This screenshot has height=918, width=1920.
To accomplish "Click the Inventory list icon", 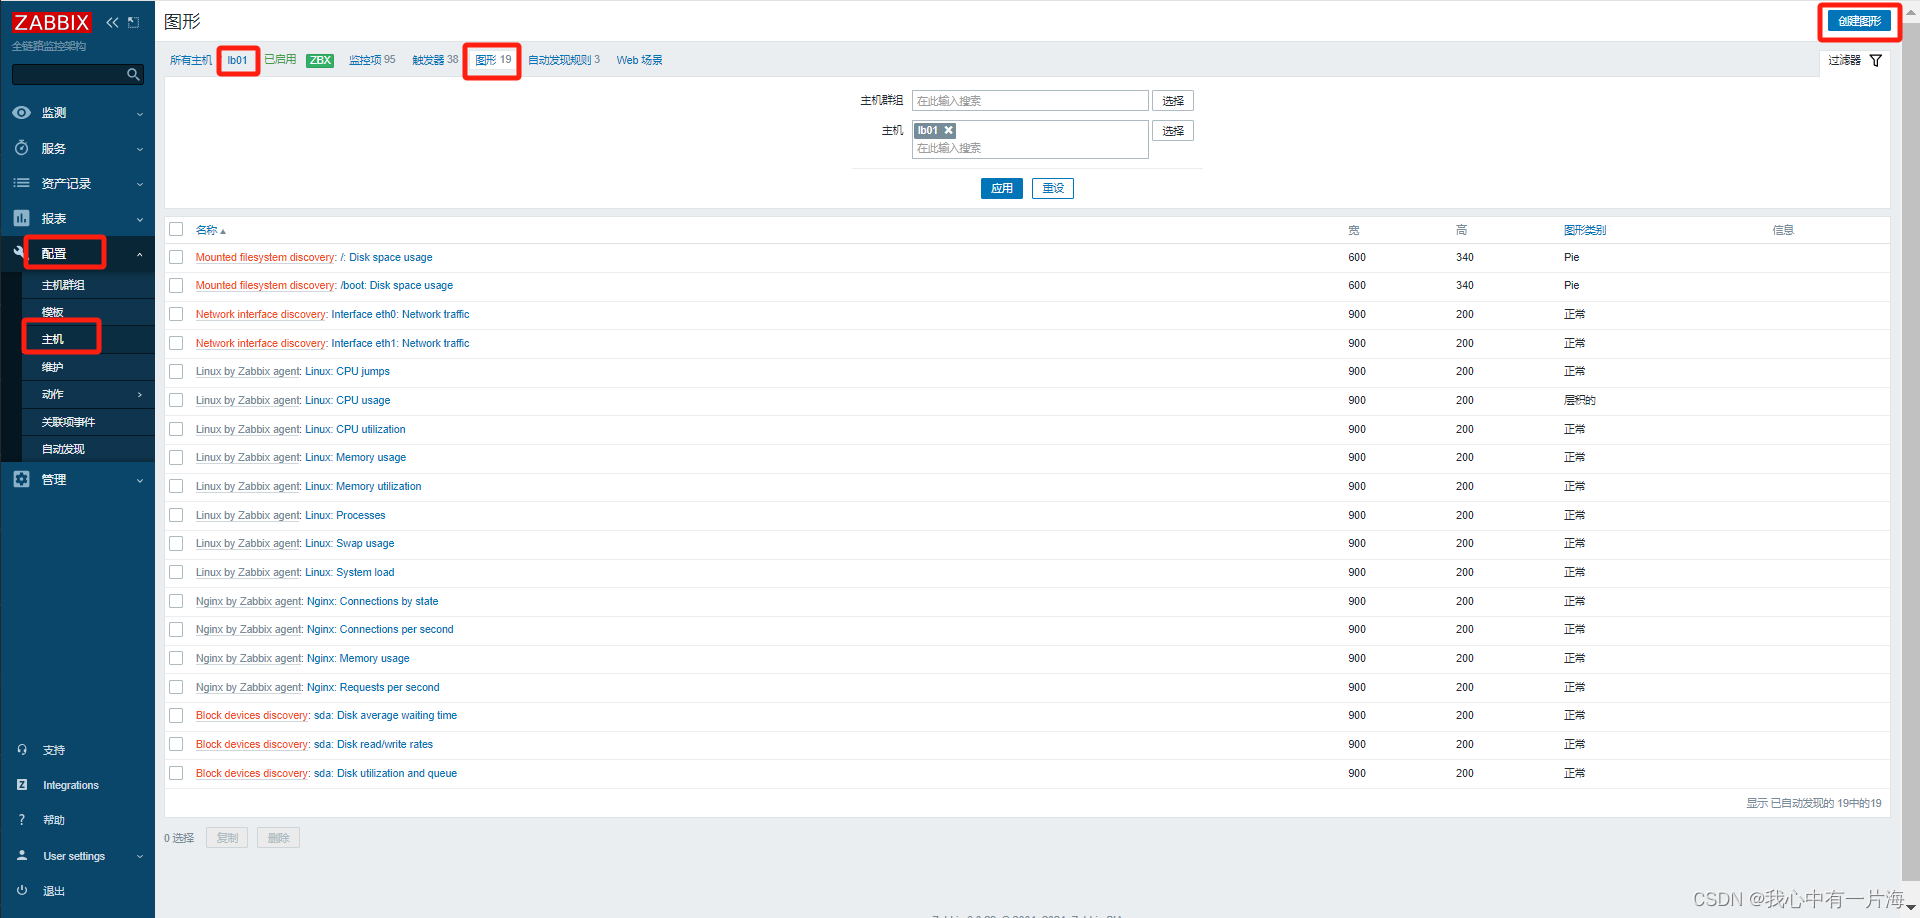I will (21, 183).
